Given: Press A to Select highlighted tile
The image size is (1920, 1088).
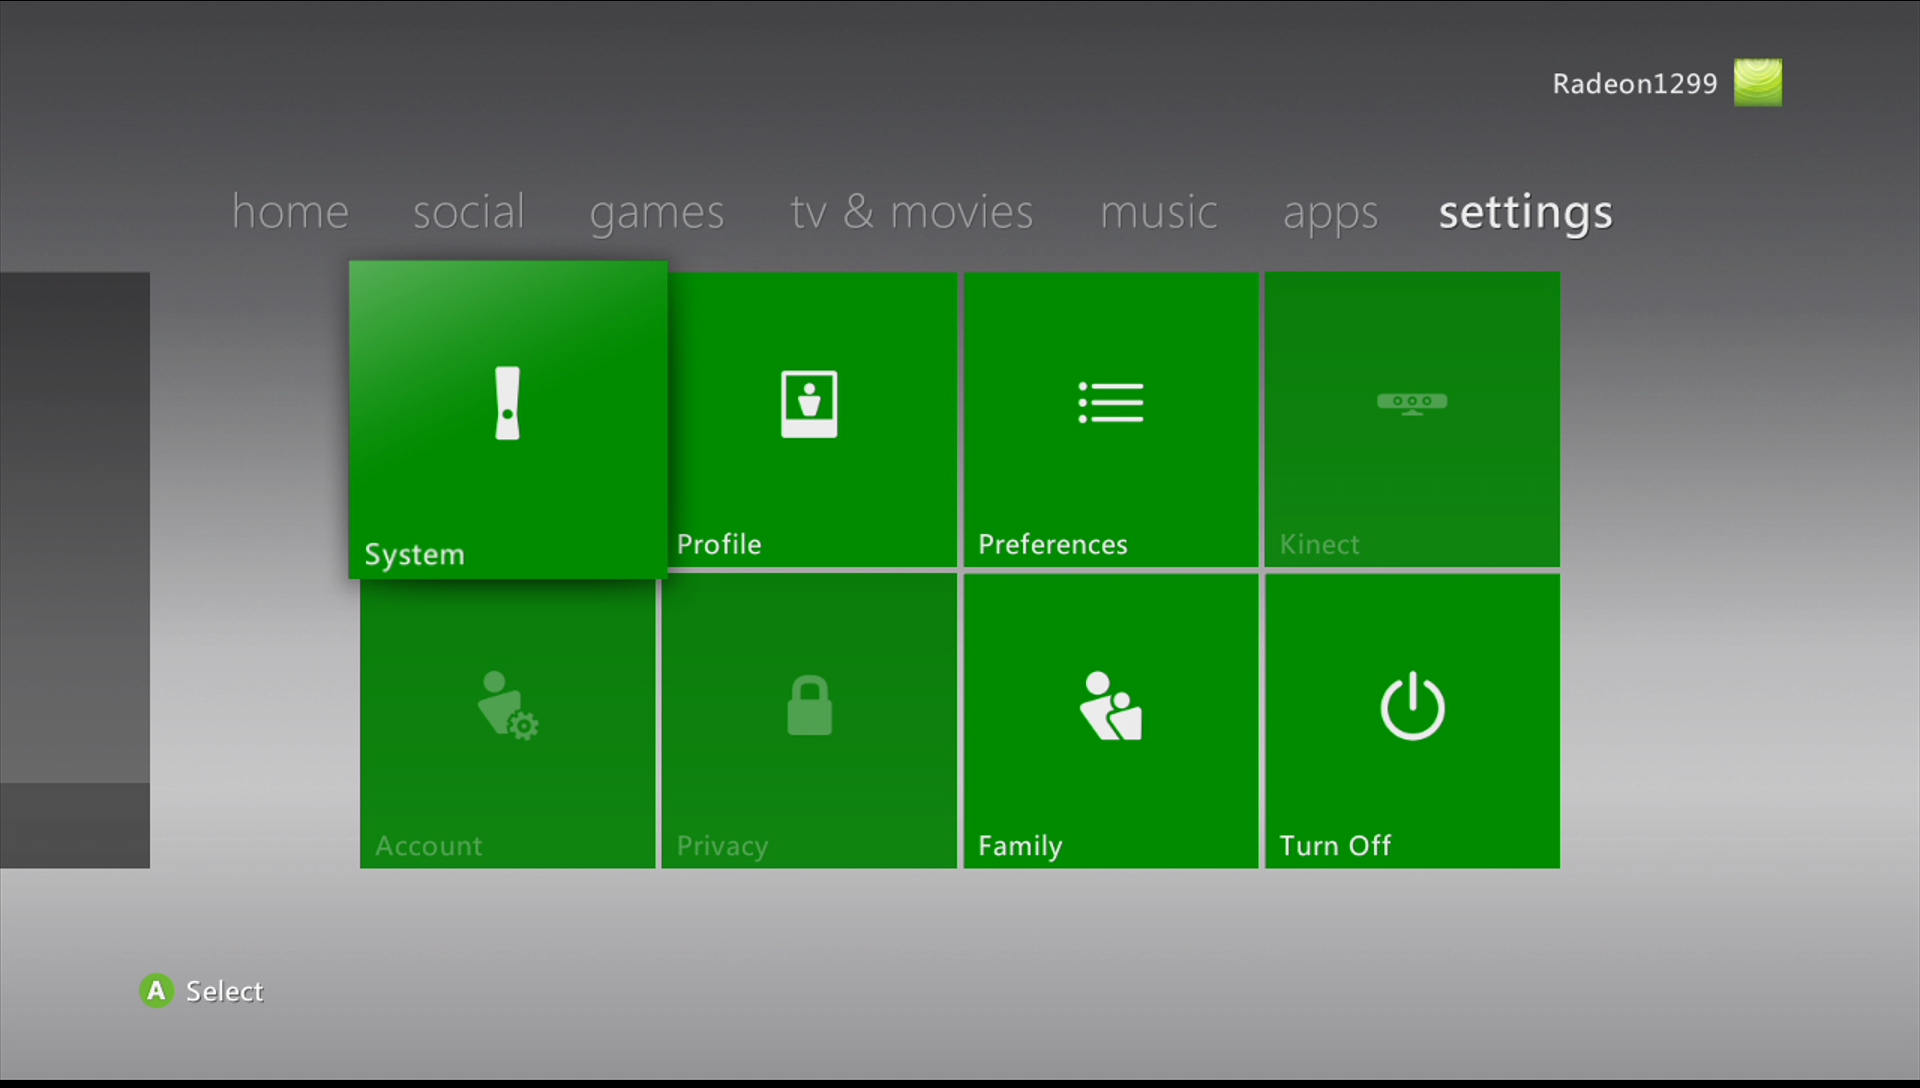Looking at the screenshot, I should (x=508, y=417).
